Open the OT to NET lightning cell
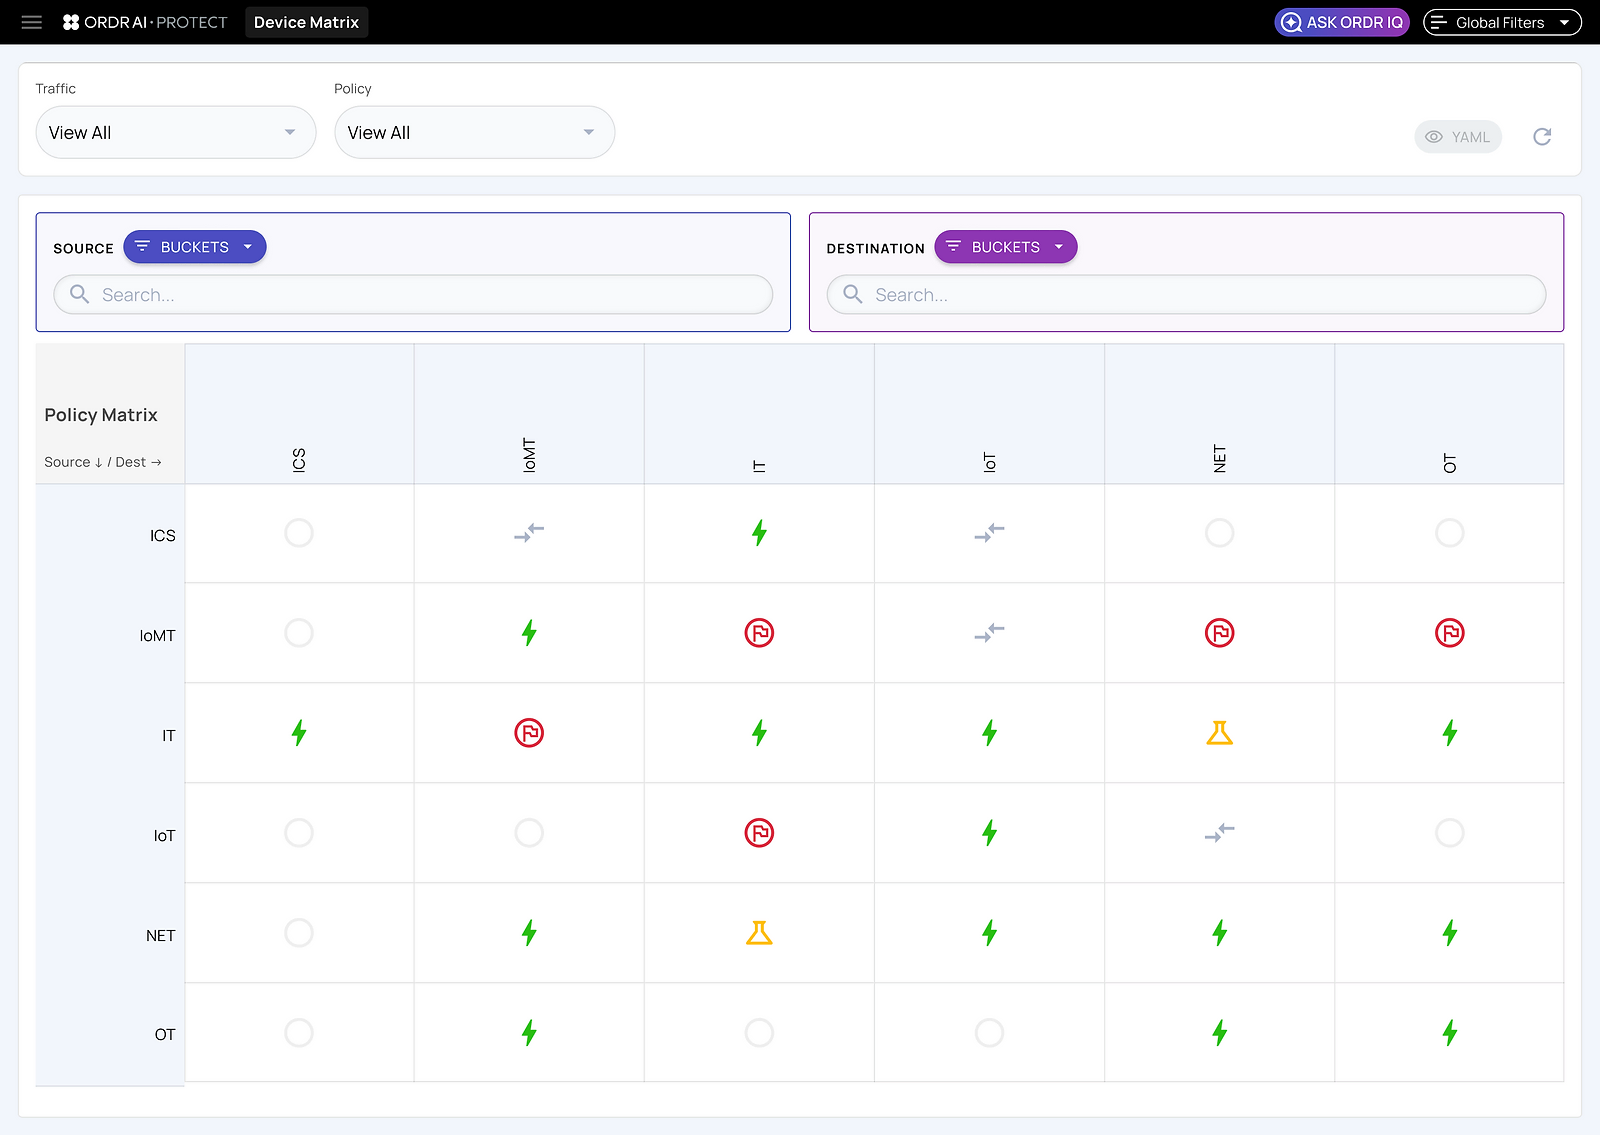This screenshot has width=1600, height=1135. pyautogui.click(x=1220, y=1033)
